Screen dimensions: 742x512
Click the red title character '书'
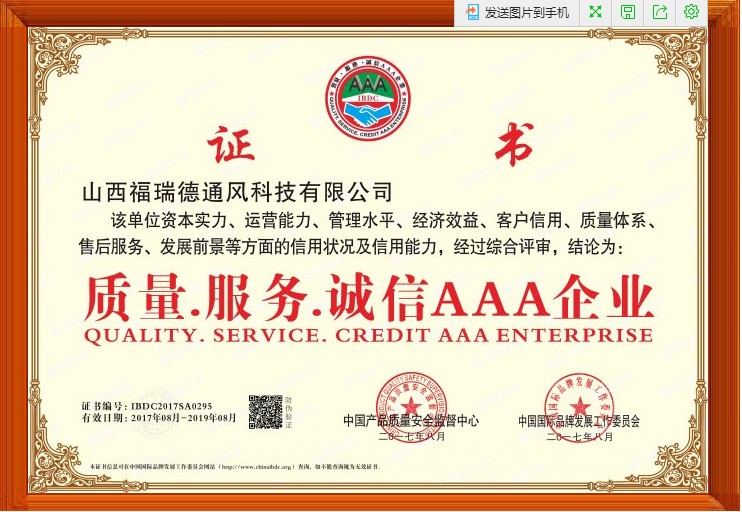[514, 144]
